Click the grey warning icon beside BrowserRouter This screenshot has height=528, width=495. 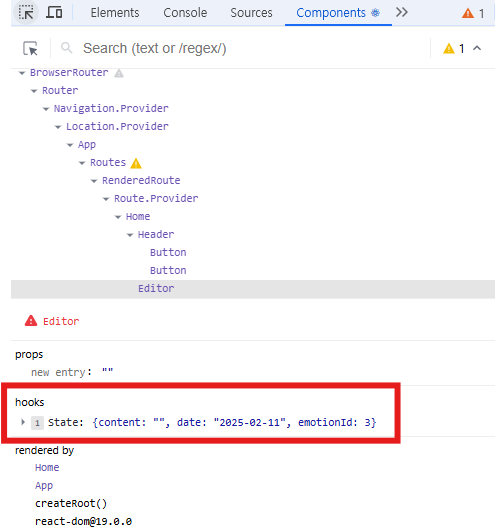point(119,73)
